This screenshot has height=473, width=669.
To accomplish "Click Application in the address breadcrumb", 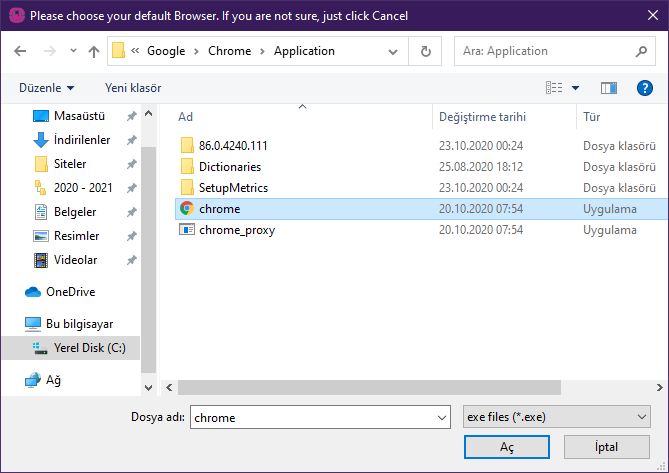I will click(304, 51).
